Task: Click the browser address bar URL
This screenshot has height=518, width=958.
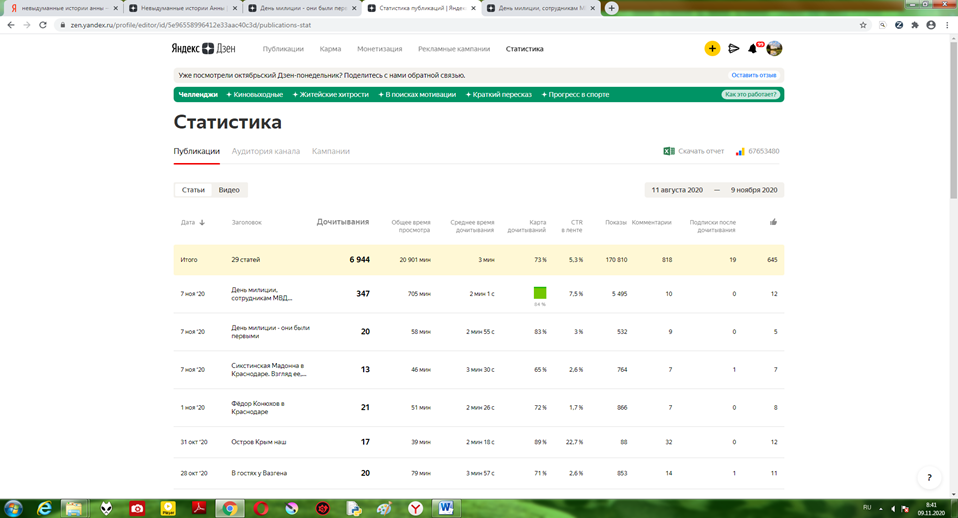Action: pos(191,25)
